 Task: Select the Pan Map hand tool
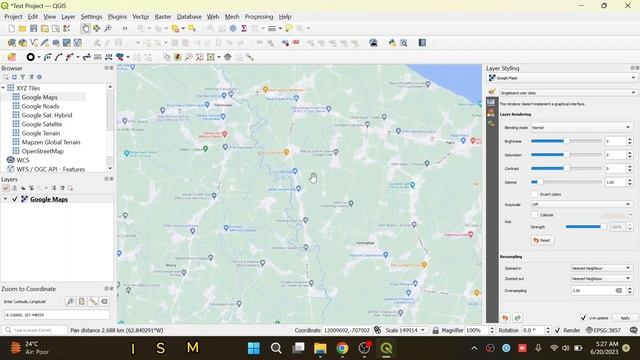click(x=85, y=28)
